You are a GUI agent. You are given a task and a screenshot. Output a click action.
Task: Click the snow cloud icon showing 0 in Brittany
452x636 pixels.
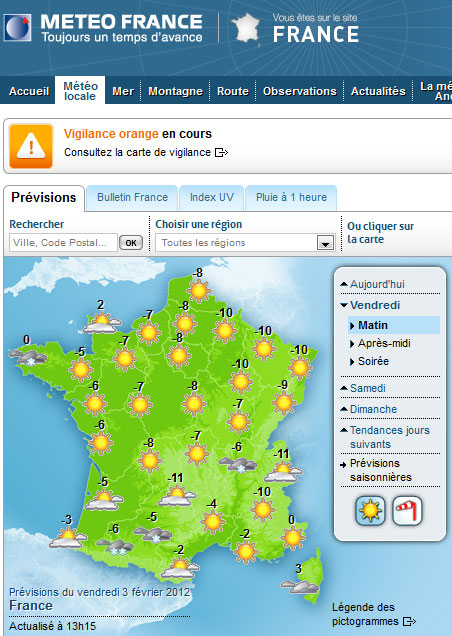coord(28,357)
